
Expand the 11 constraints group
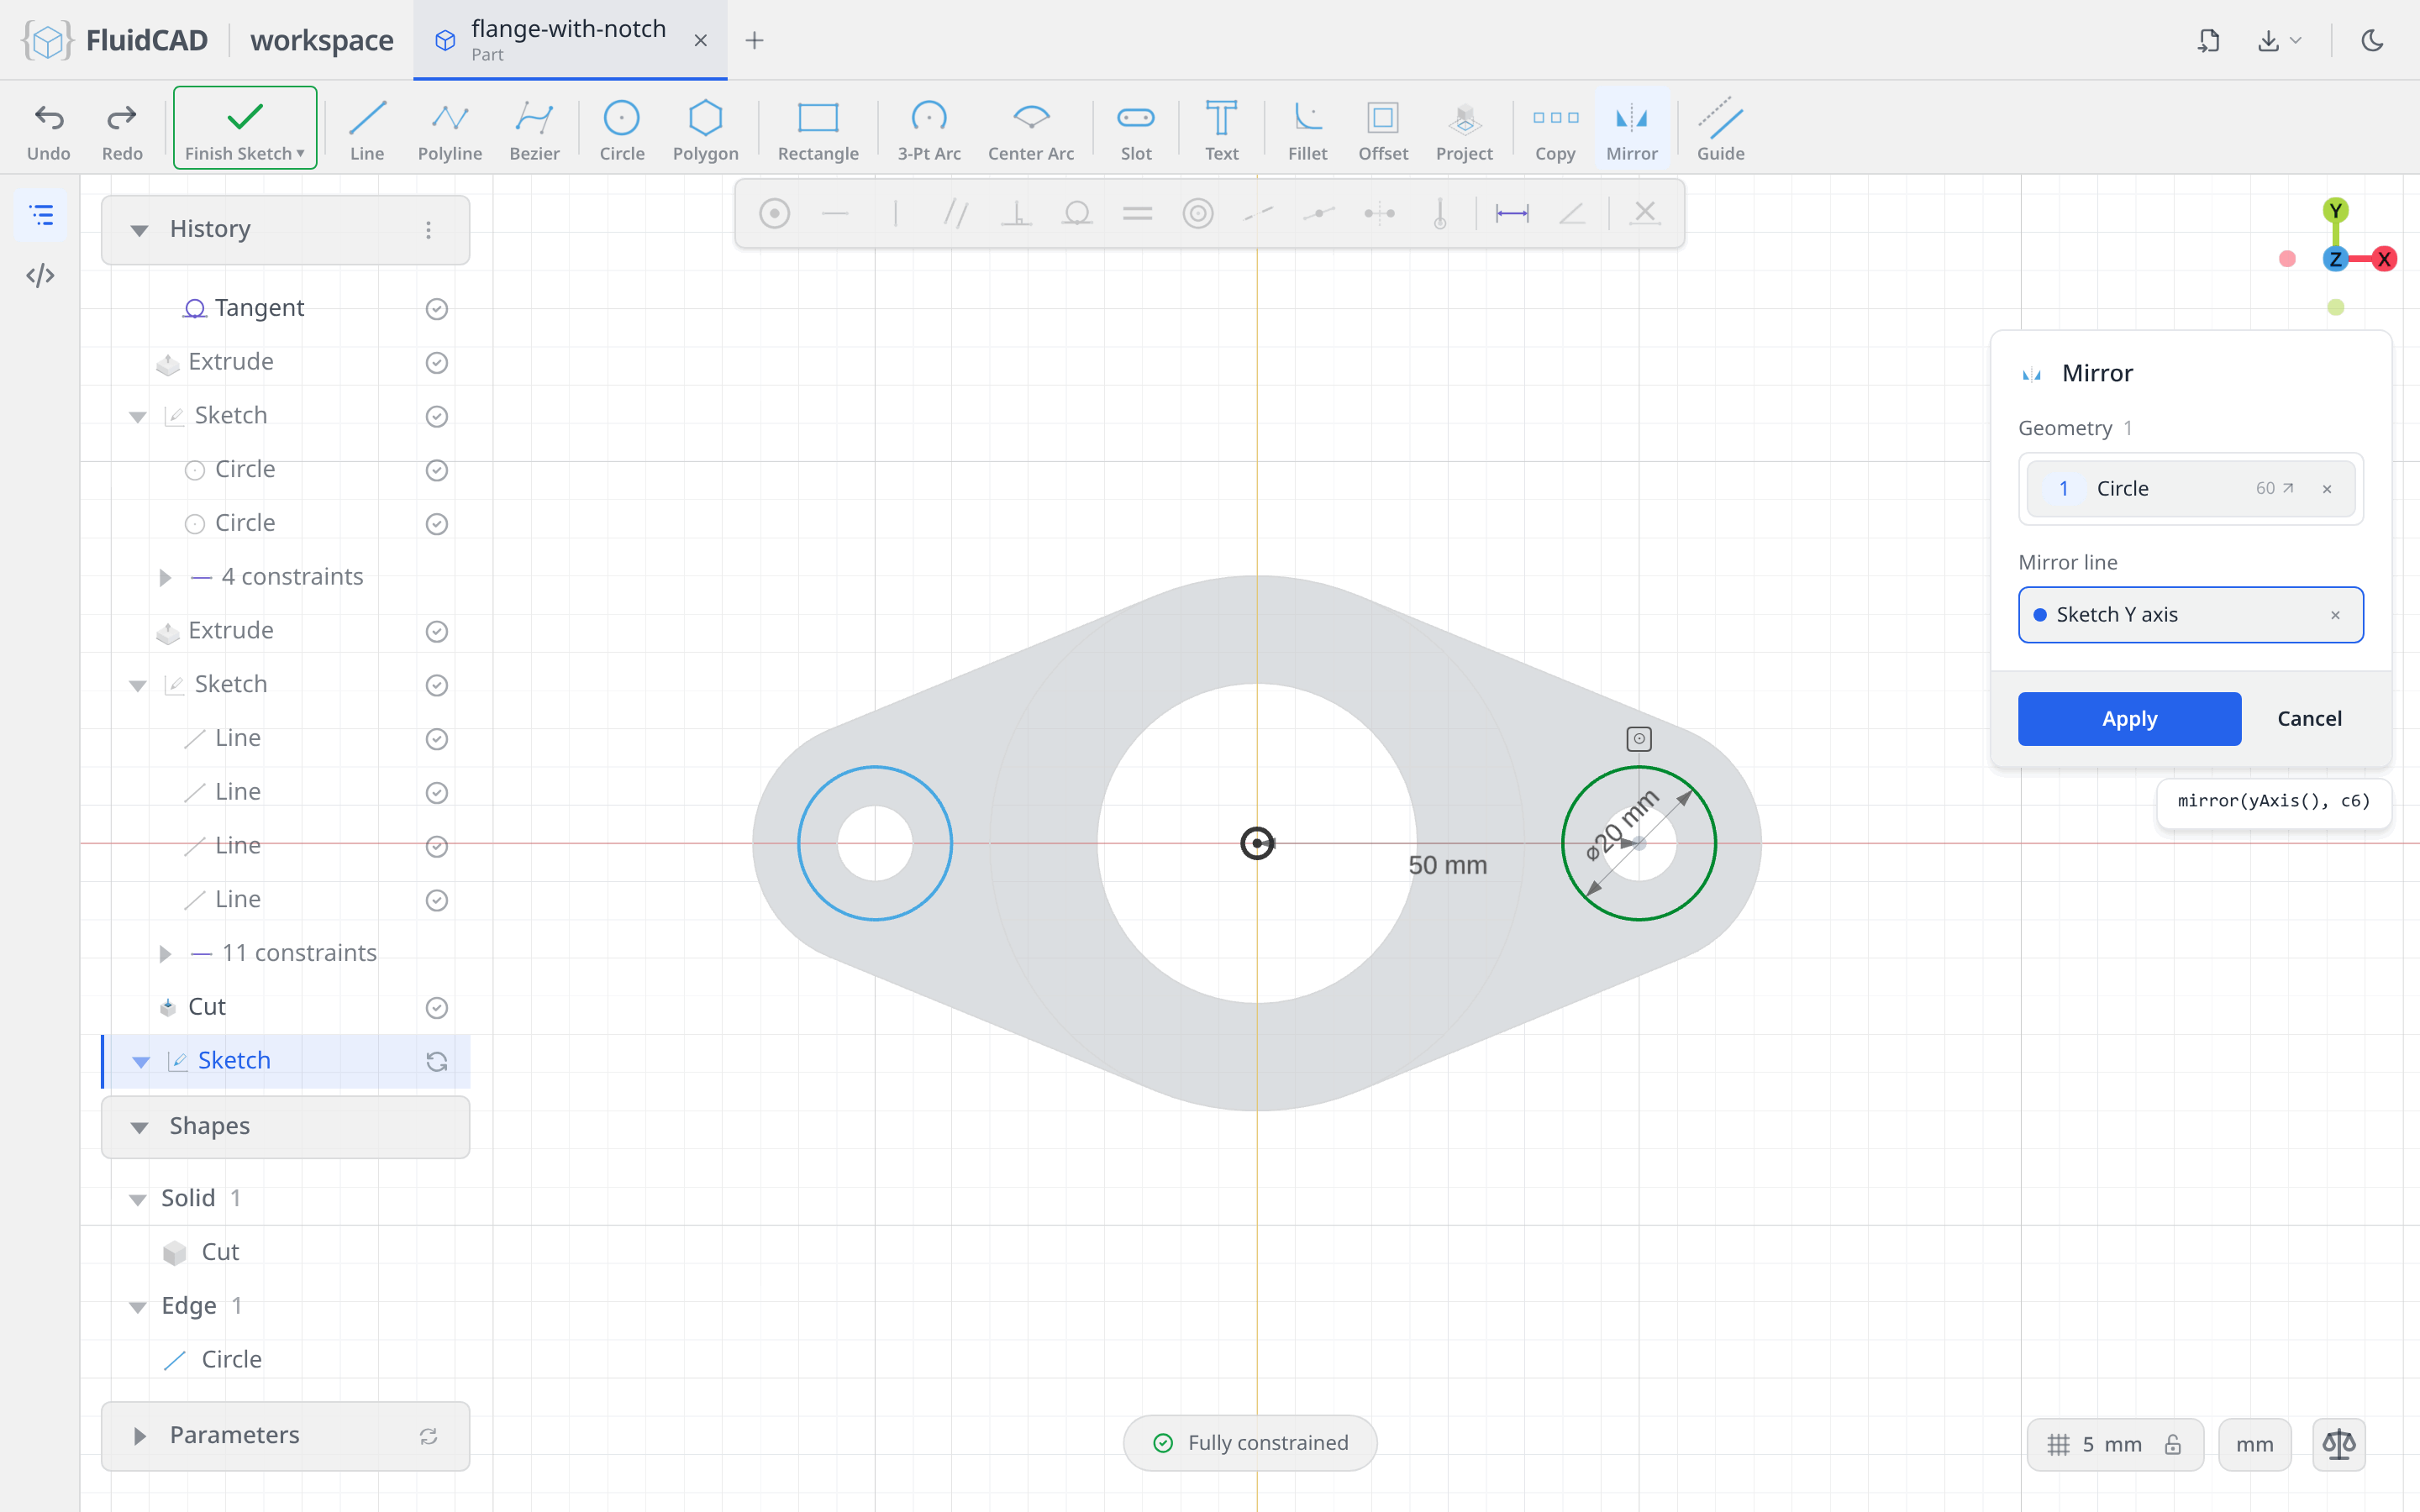pyautogui.click(x=165, y=953)
